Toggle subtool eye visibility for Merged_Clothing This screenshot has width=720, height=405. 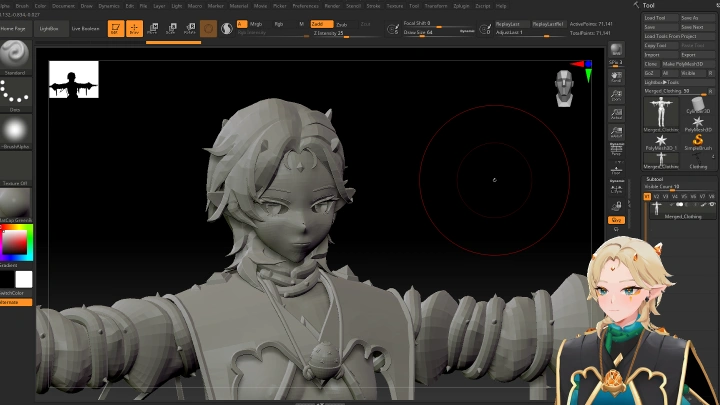click(x=712, y=204)
